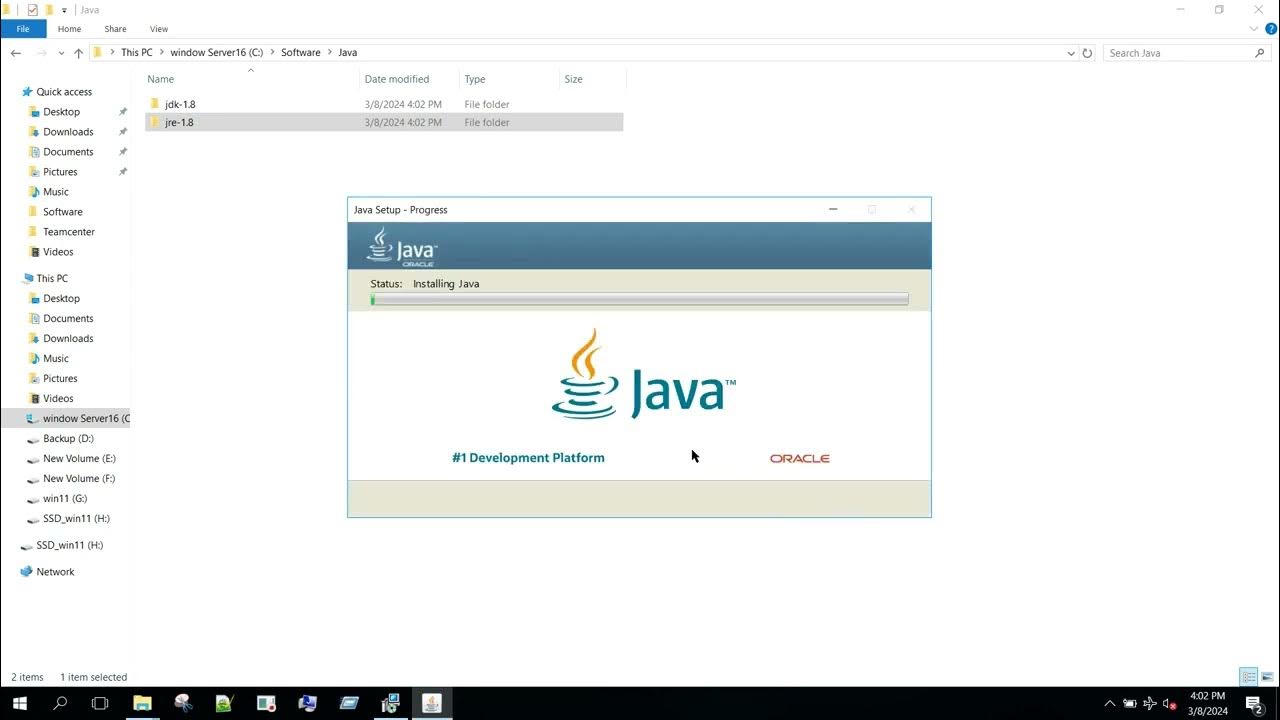Click Software breadcrumb in address bar
This screenshot has width=1280, height=720.
301,53
